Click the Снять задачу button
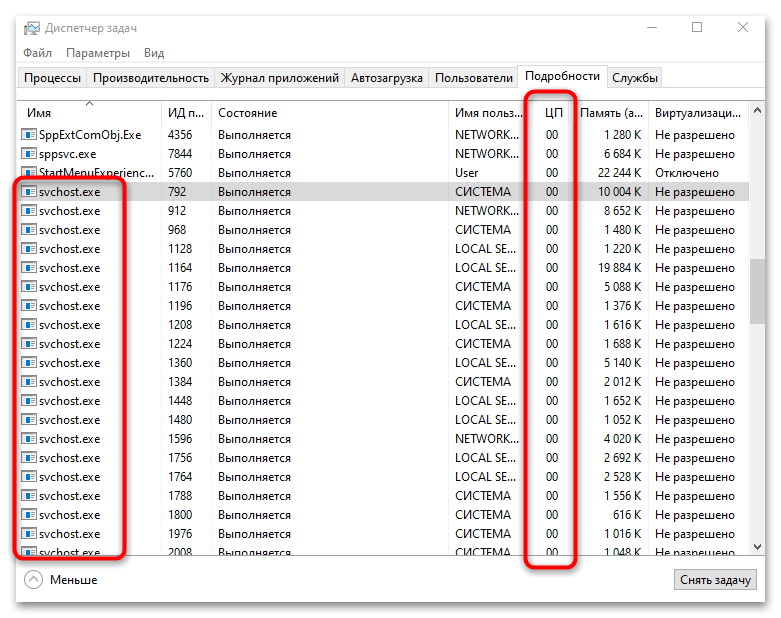 715,580
